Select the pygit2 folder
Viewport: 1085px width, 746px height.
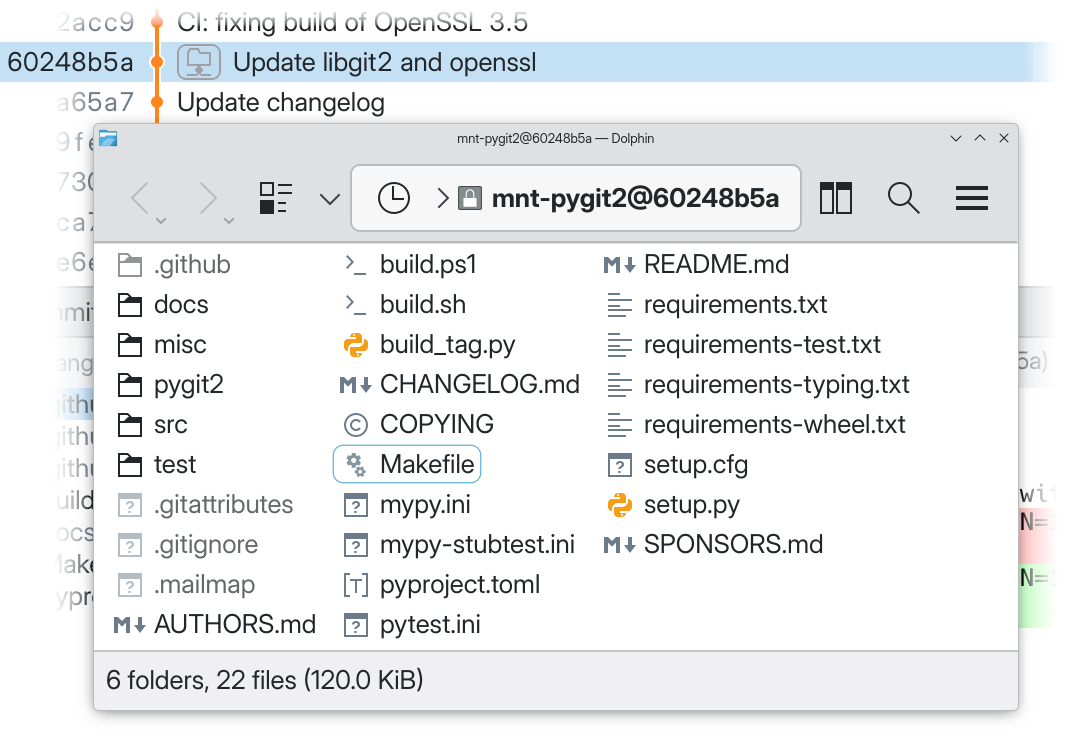tap(187, 385)
